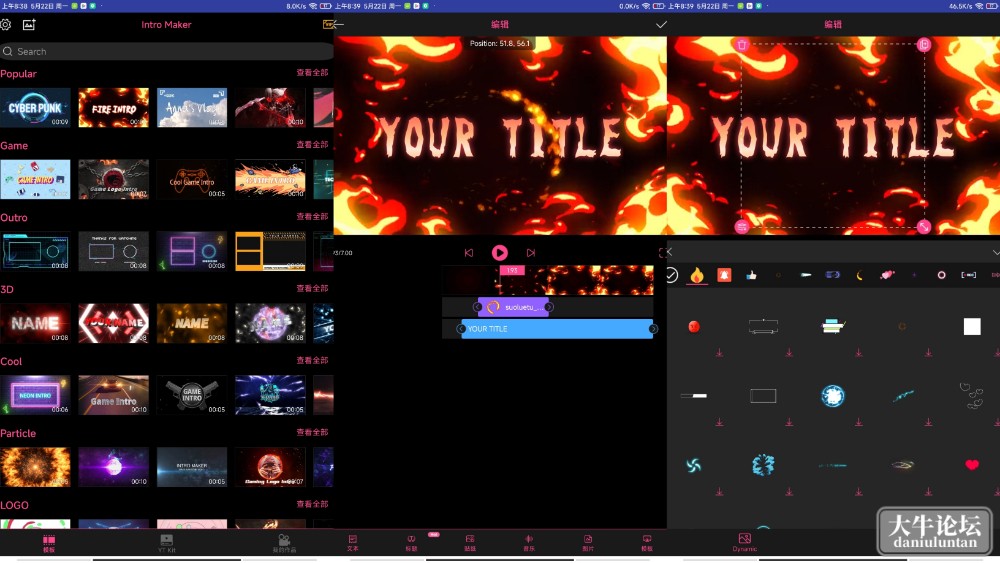View all LOGO templates
The width and height of the screenshot is (1000, 563).
point(312,504)
